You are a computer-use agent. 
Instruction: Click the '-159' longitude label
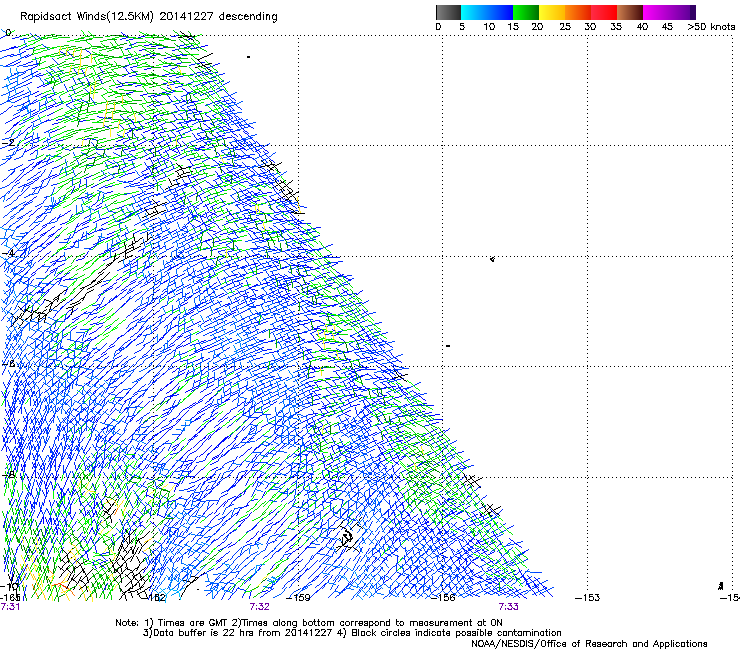pyautogui.click(x=299, y=598)
